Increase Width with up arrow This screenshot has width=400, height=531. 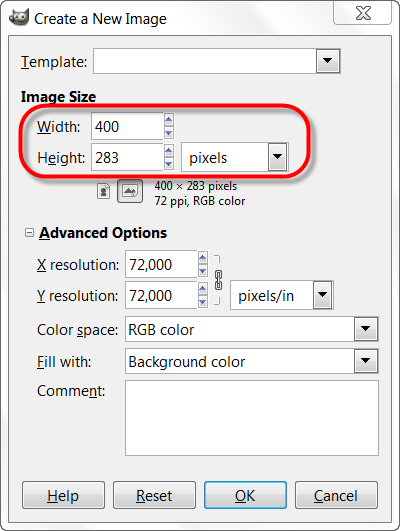click(169, 120)
